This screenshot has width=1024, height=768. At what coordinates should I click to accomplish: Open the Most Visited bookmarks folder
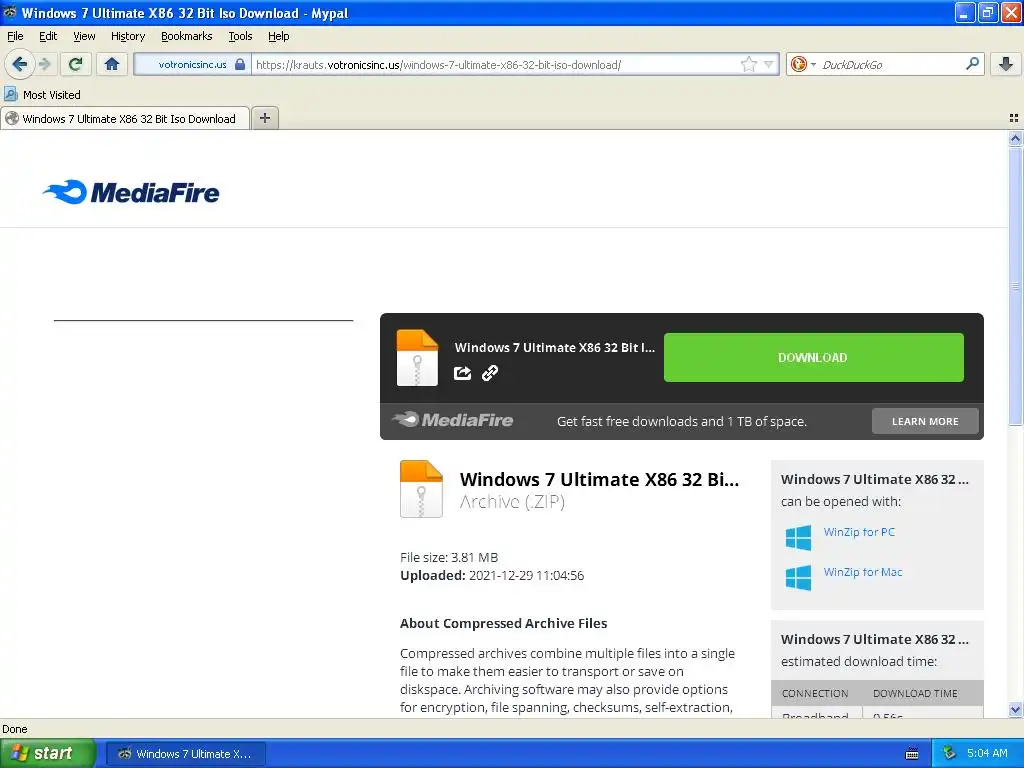tap(42, 95)
